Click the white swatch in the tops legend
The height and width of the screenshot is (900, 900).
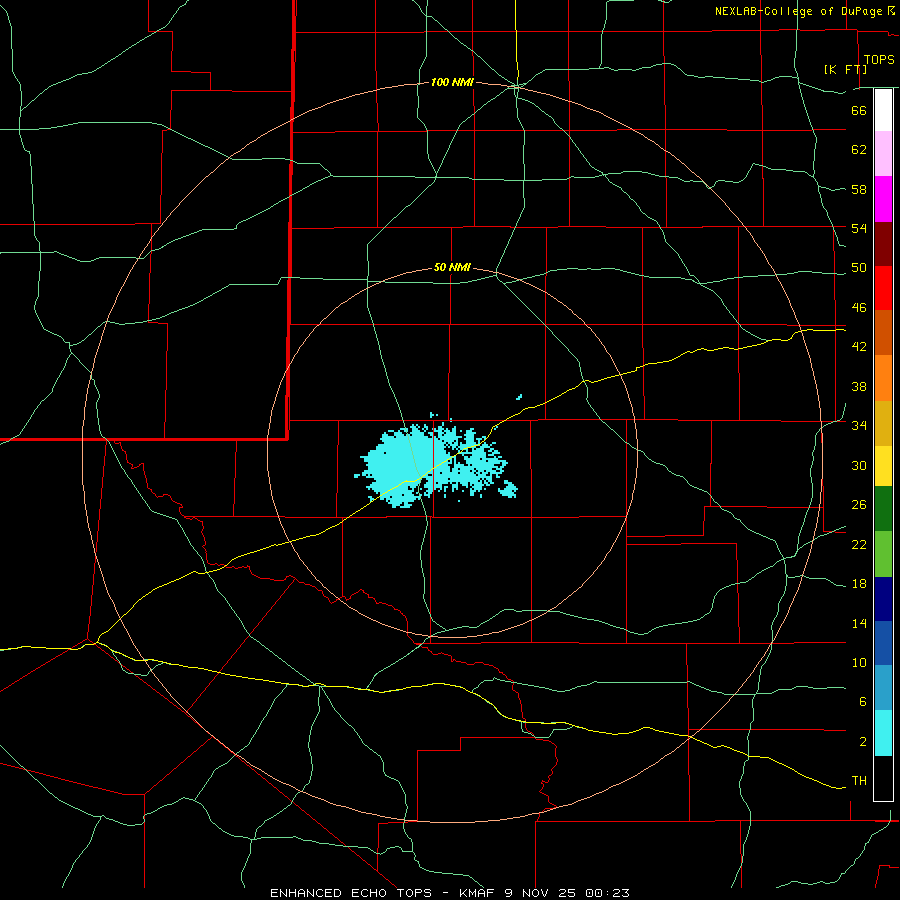point(883,110)
